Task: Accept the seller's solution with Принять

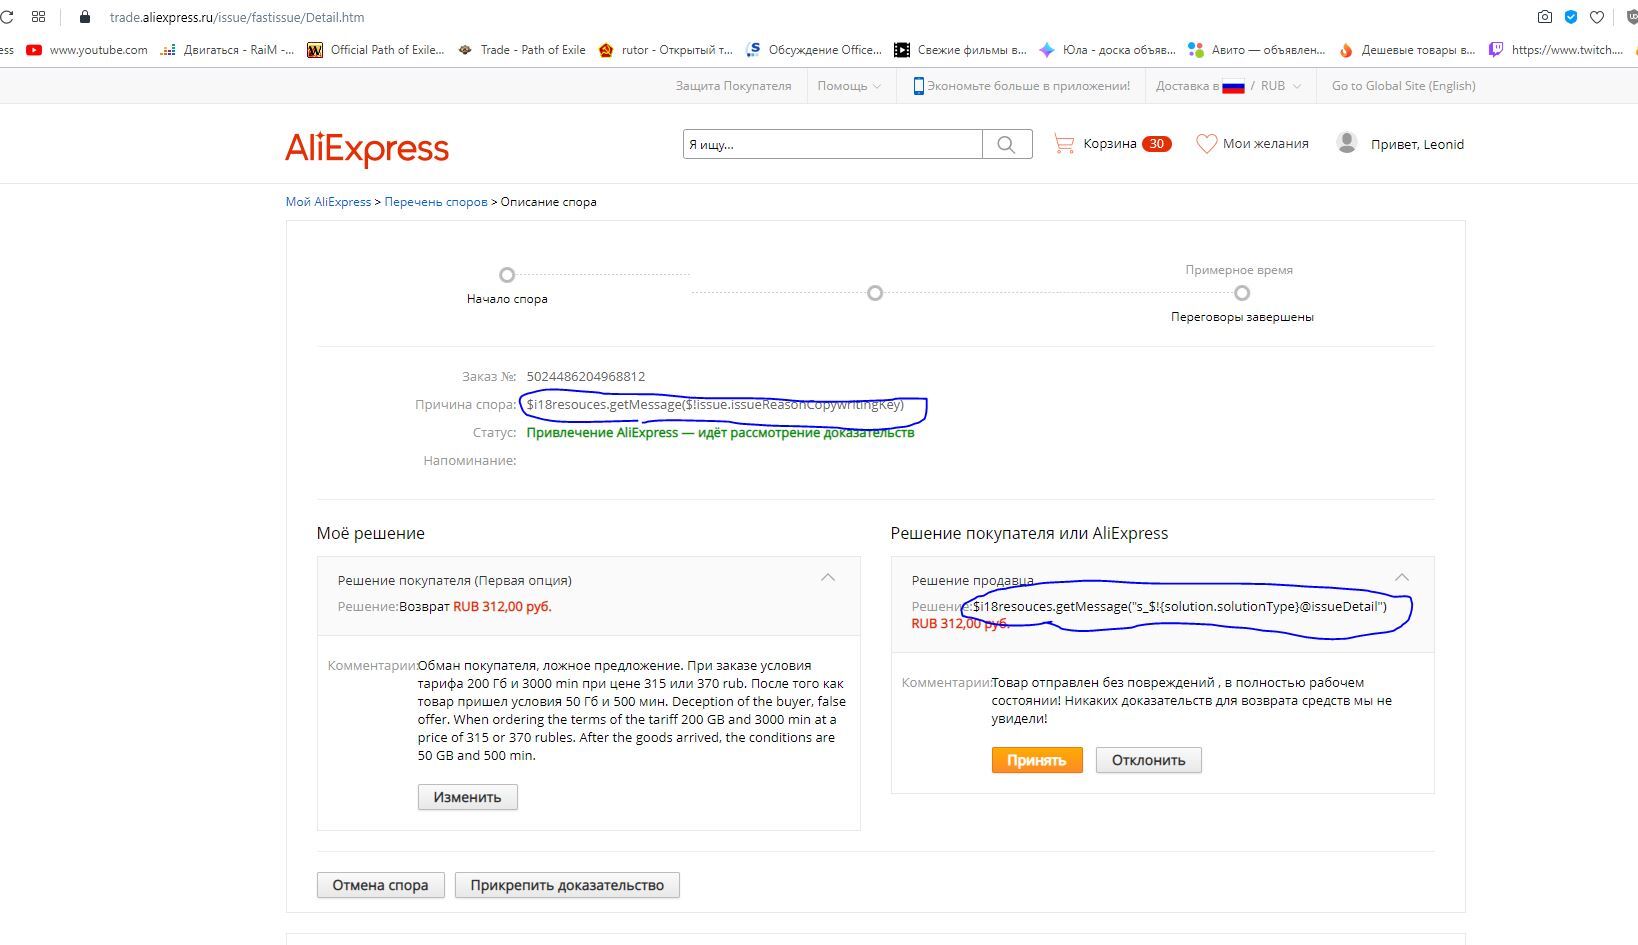Action: [x=1037, y=760]
